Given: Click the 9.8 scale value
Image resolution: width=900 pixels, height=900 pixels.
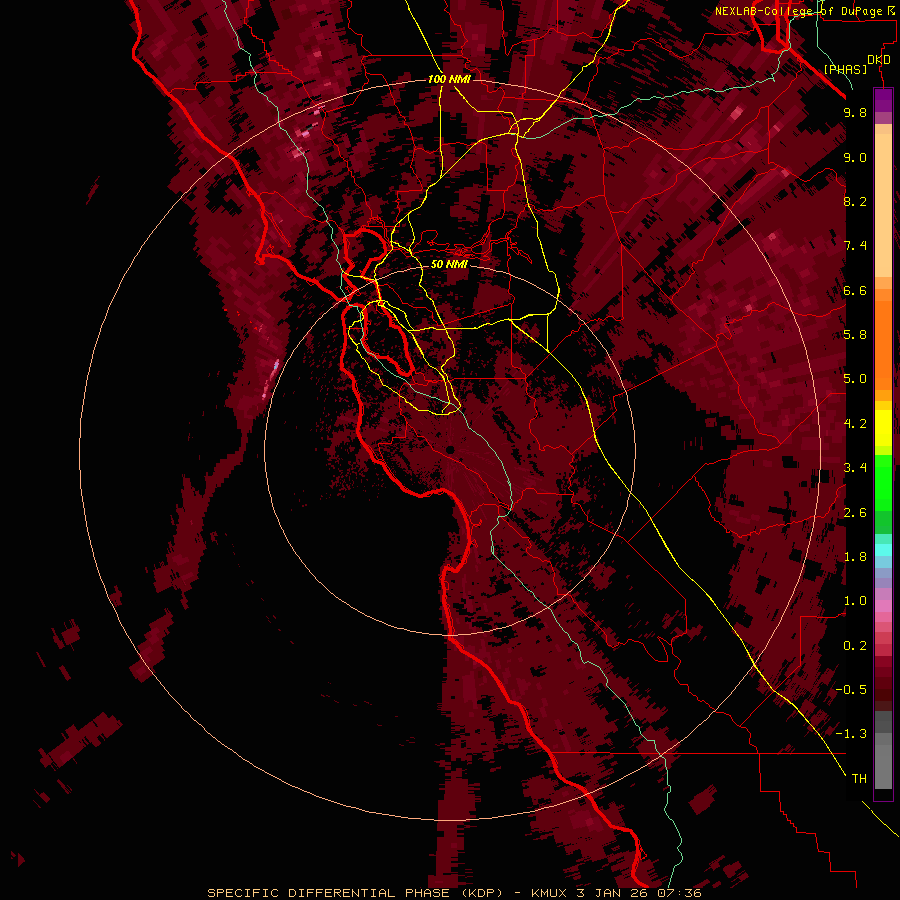Looking at the screenshot, I should coord(855,113).
